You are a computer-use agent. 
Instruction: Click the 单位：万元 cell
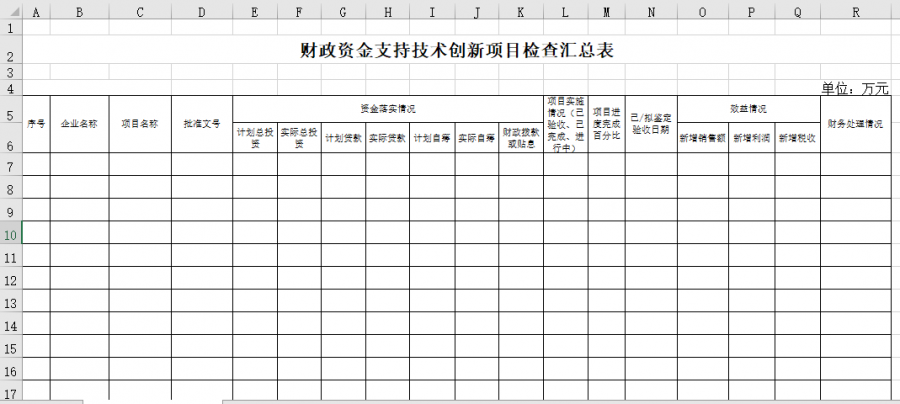click(855, 88)
